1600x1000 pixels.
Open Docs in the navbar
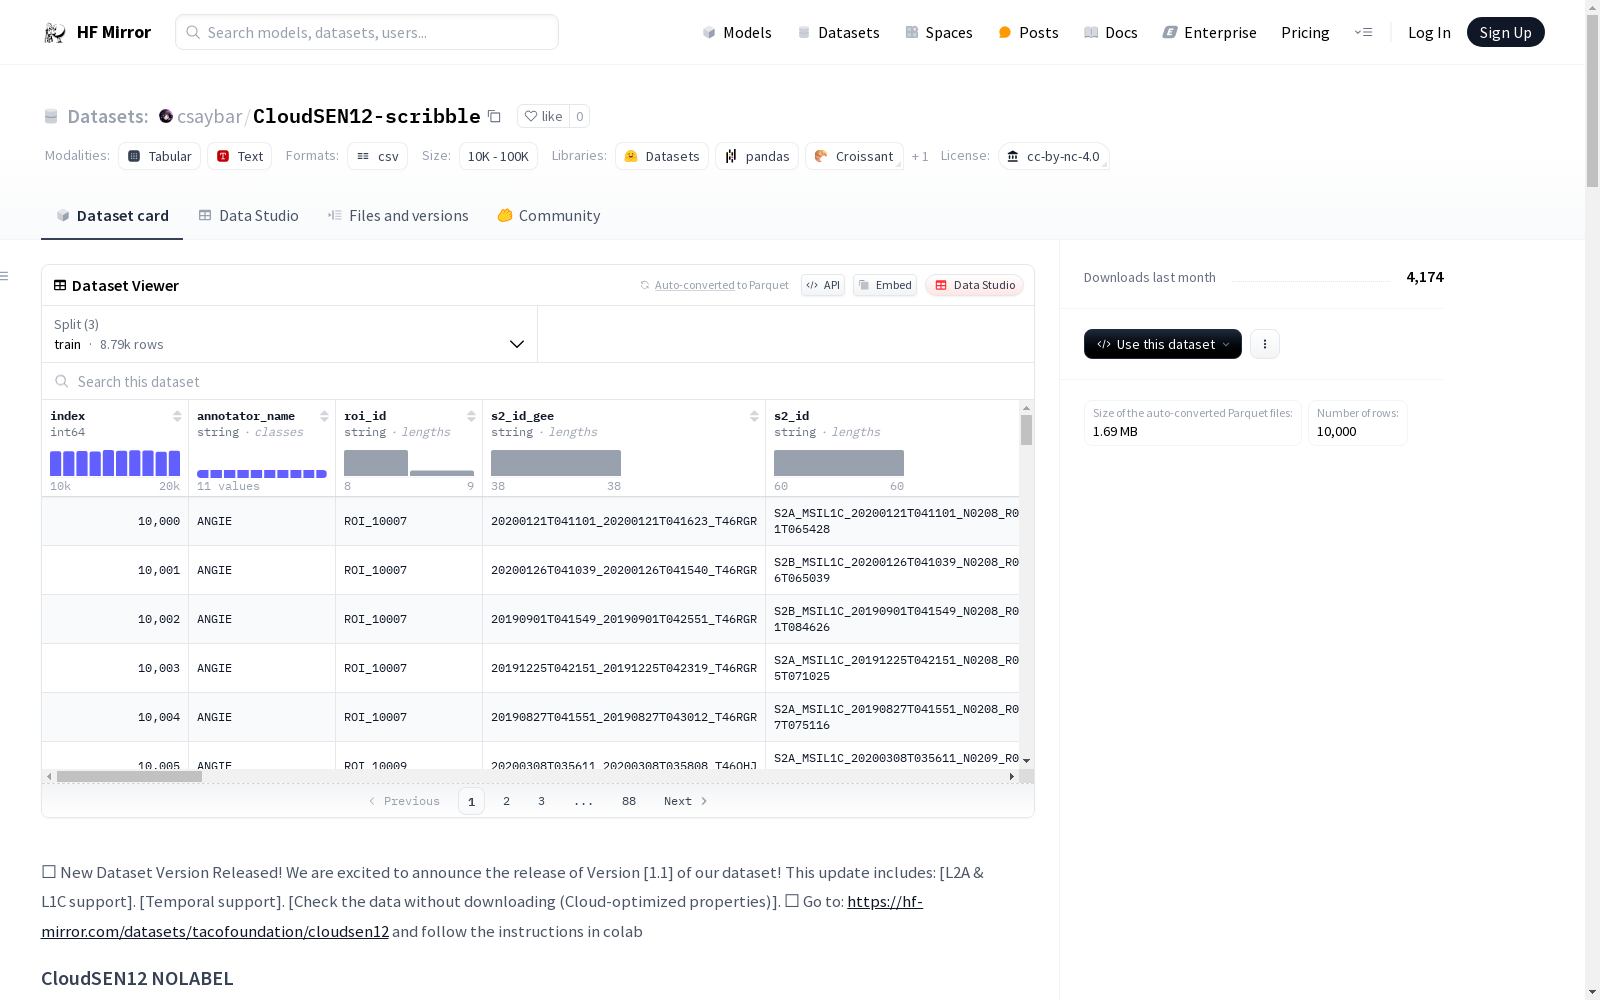click(x=1110, y=32)
